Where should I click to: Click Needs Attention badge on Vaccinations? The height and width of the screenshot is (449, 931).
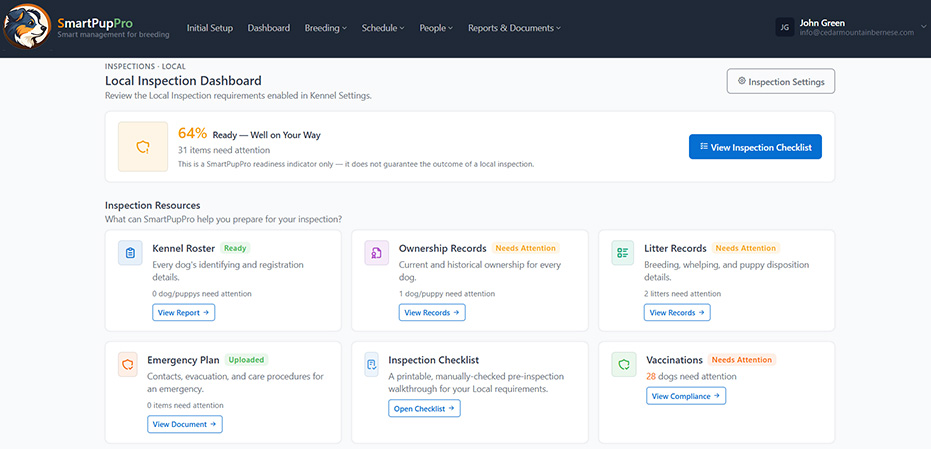coord(742,360)
